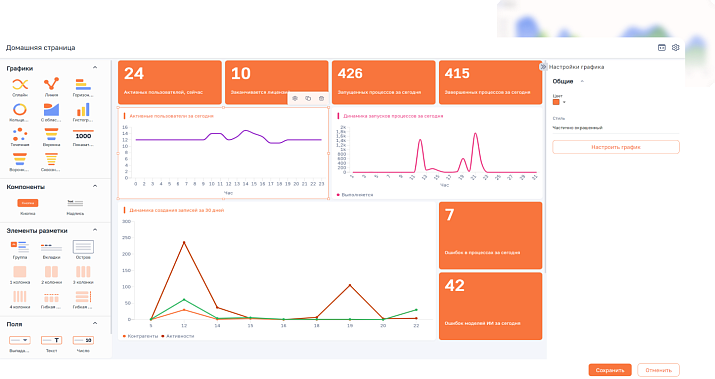Open the Стиль dropdown field
The height and width of the screenshot is (379, 715).
[x=616, y=128]
